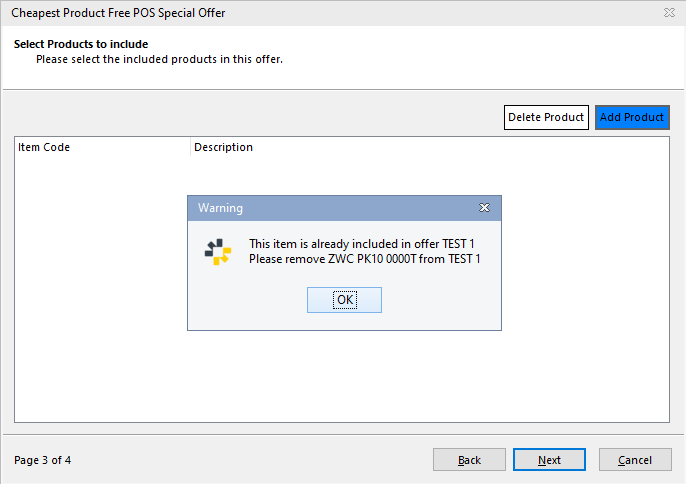The width and height of the screenshot is (686, 484).
Task: Proceed with the Next button
Action: pos(549,460)
